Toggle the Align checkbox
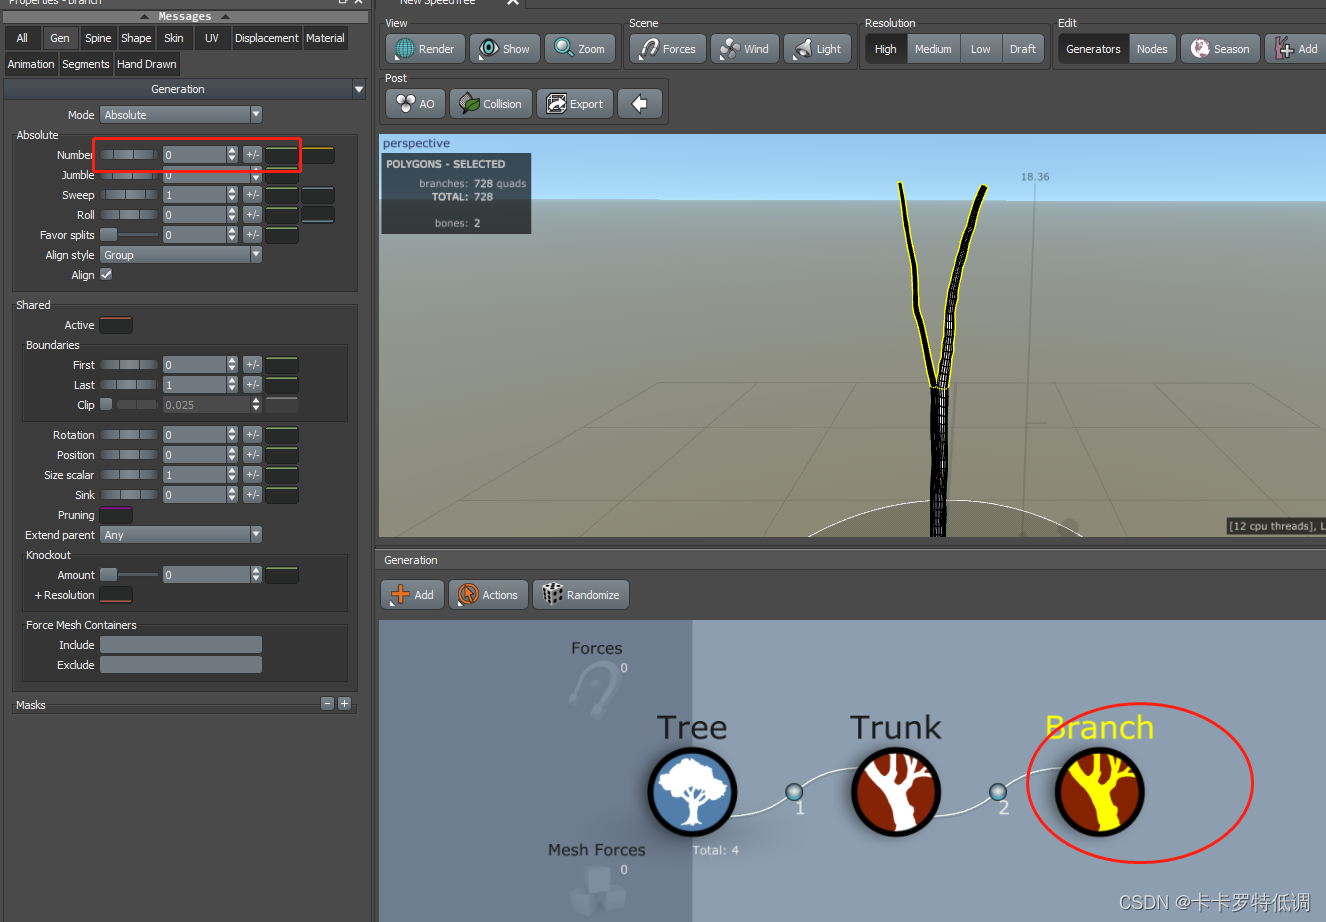The height and width of the screenshot is (922, 1326). (x=106, y=274)
